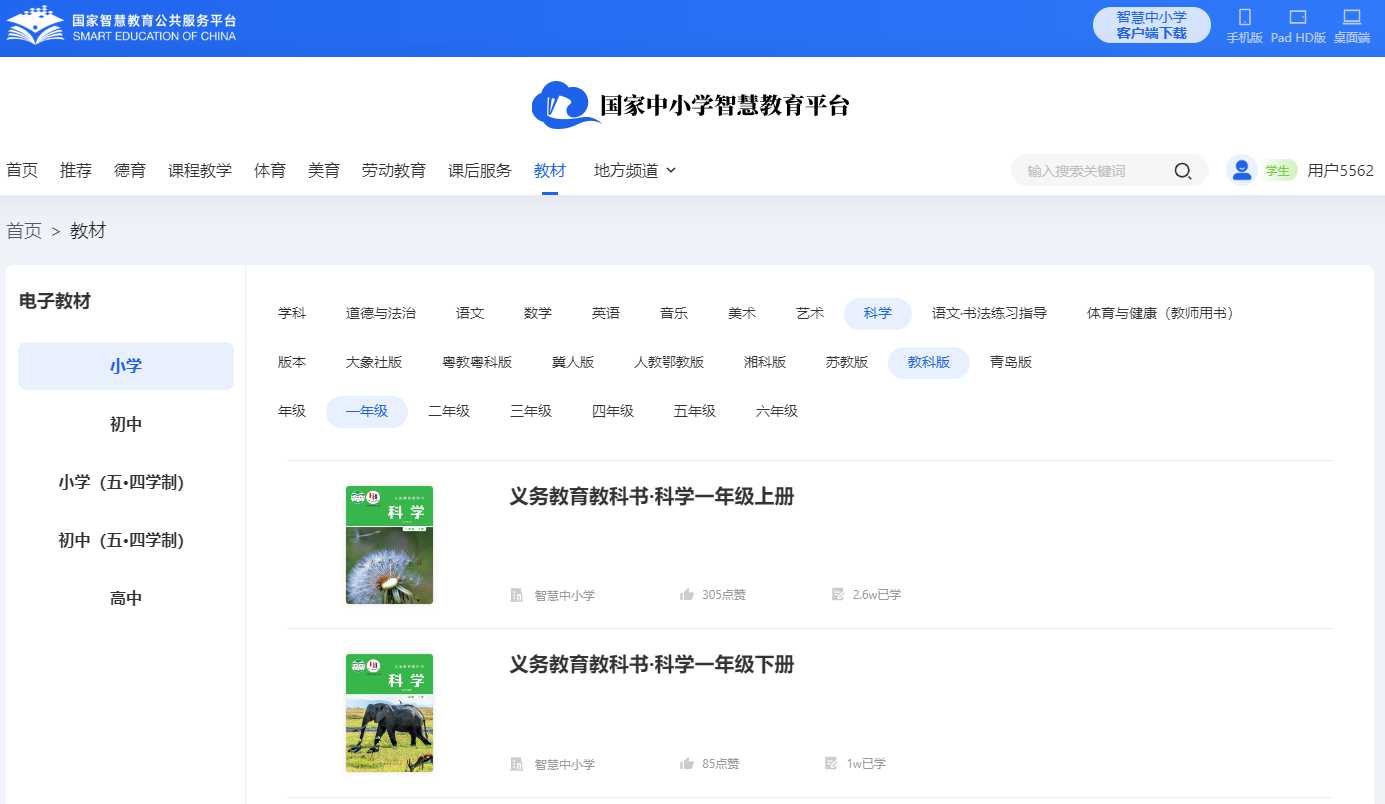This screenshot has height=804, width=1385.
Task: Filter subject by 美术
Action: 742,313
